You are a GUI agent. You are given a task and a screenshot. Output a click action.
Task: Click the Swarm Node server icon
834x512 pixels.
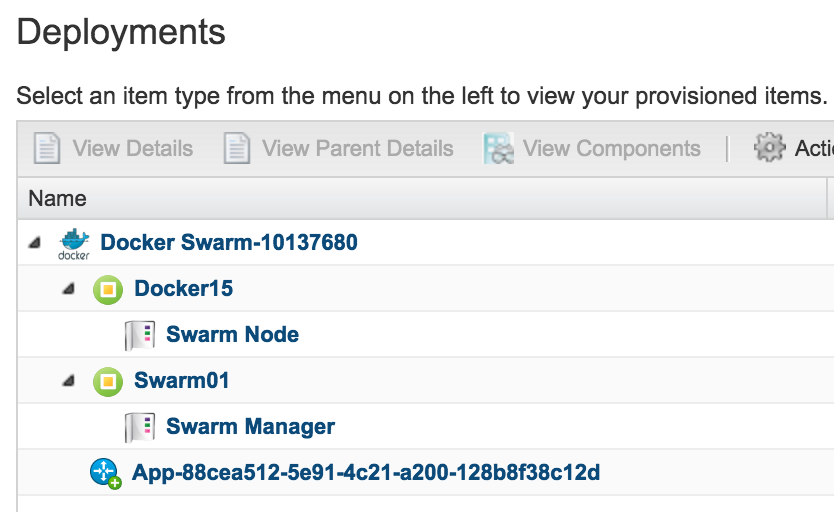[x=139, y=336]
